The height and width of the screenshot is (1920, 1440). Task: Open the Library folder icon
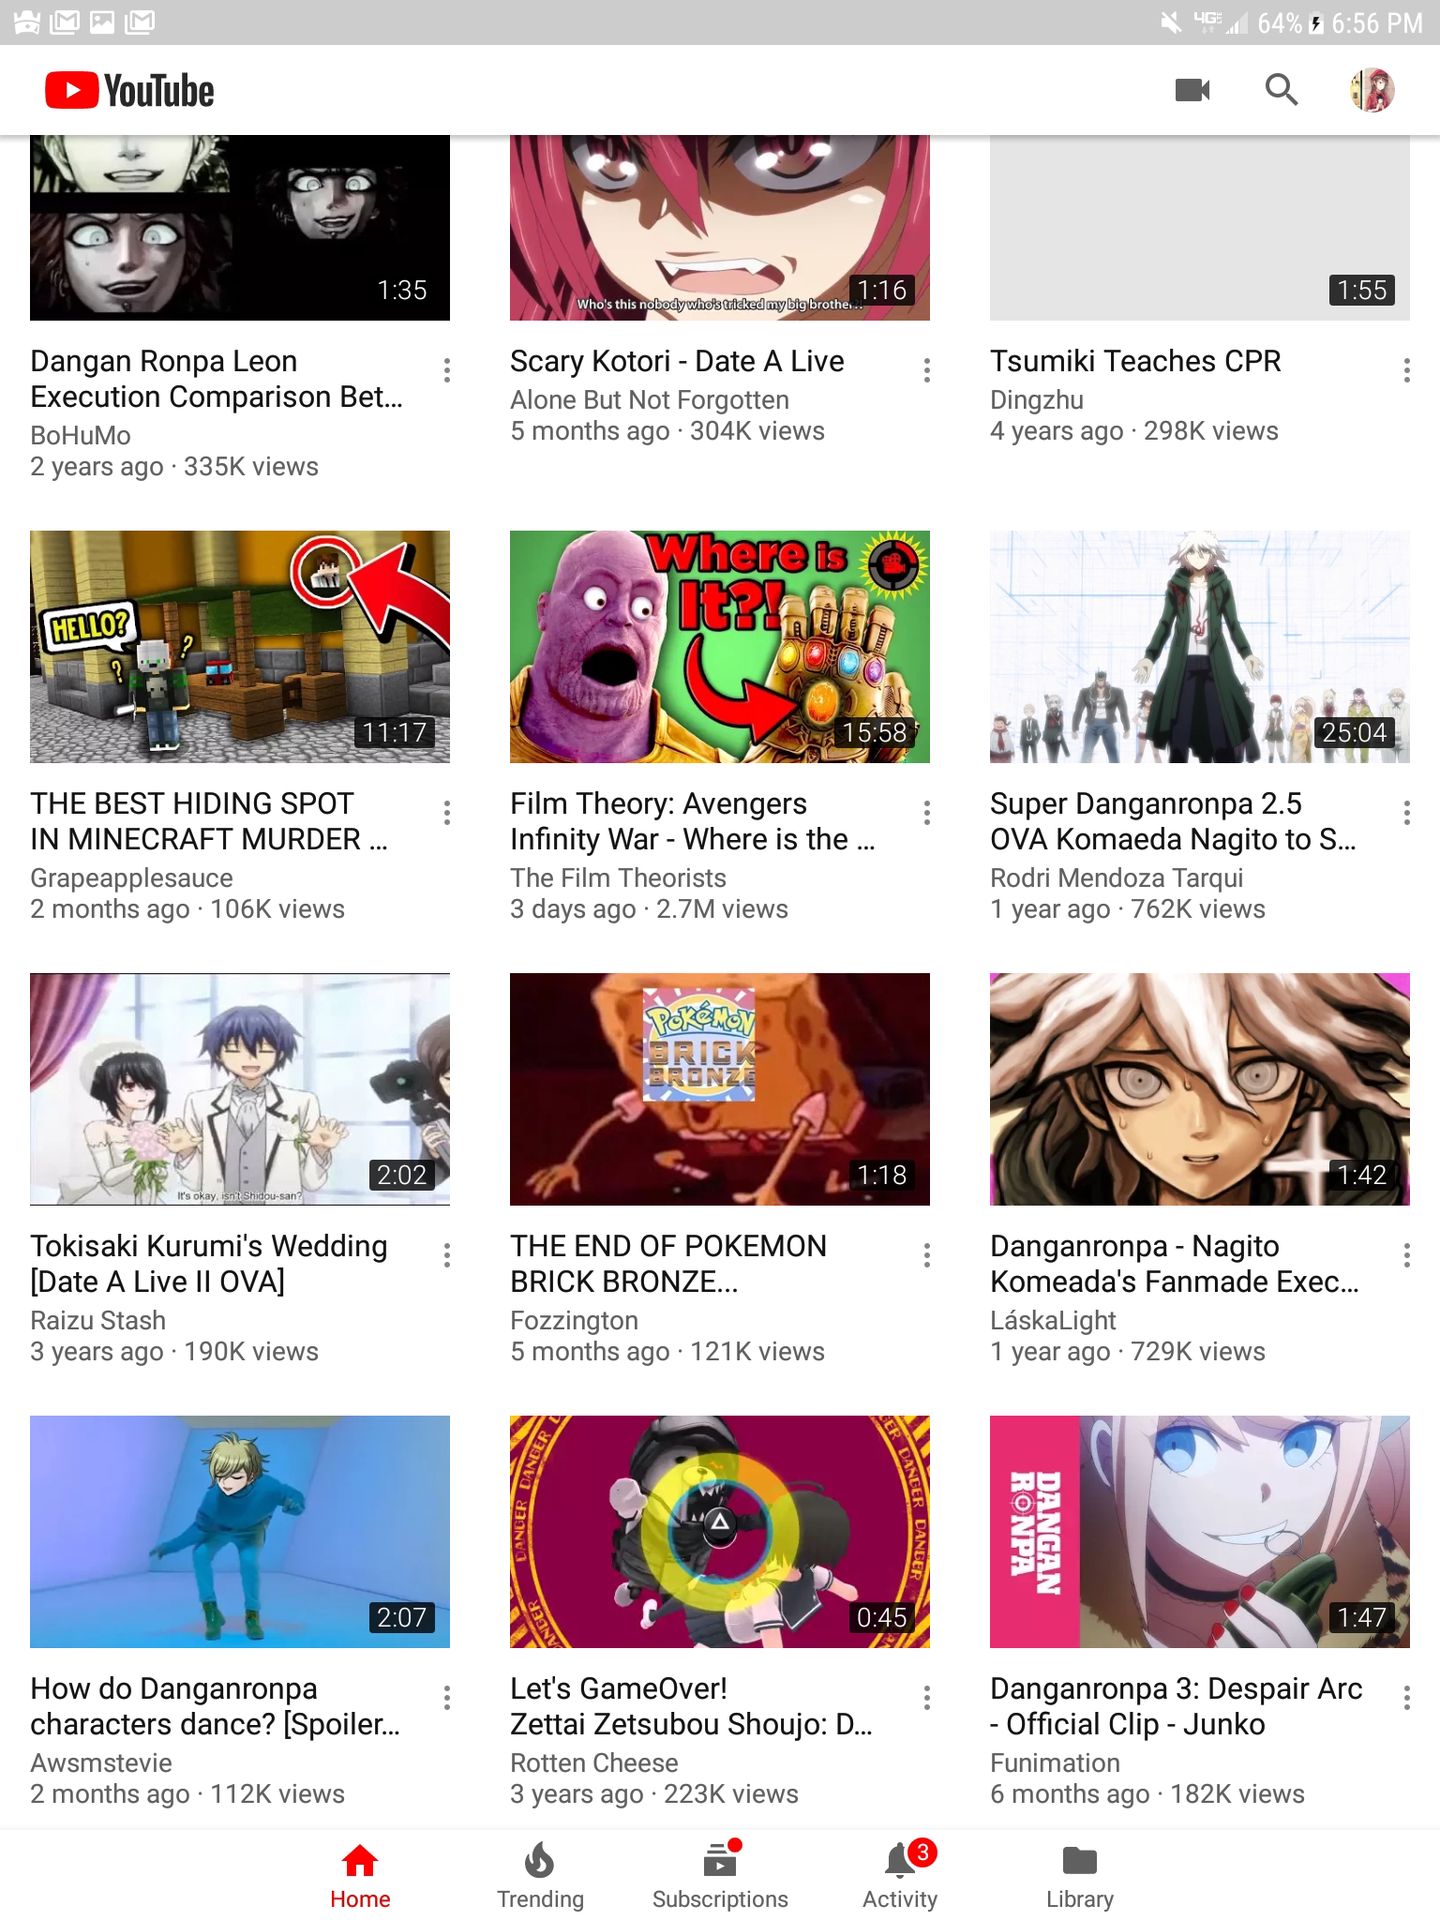(x=1080, y=1861)
